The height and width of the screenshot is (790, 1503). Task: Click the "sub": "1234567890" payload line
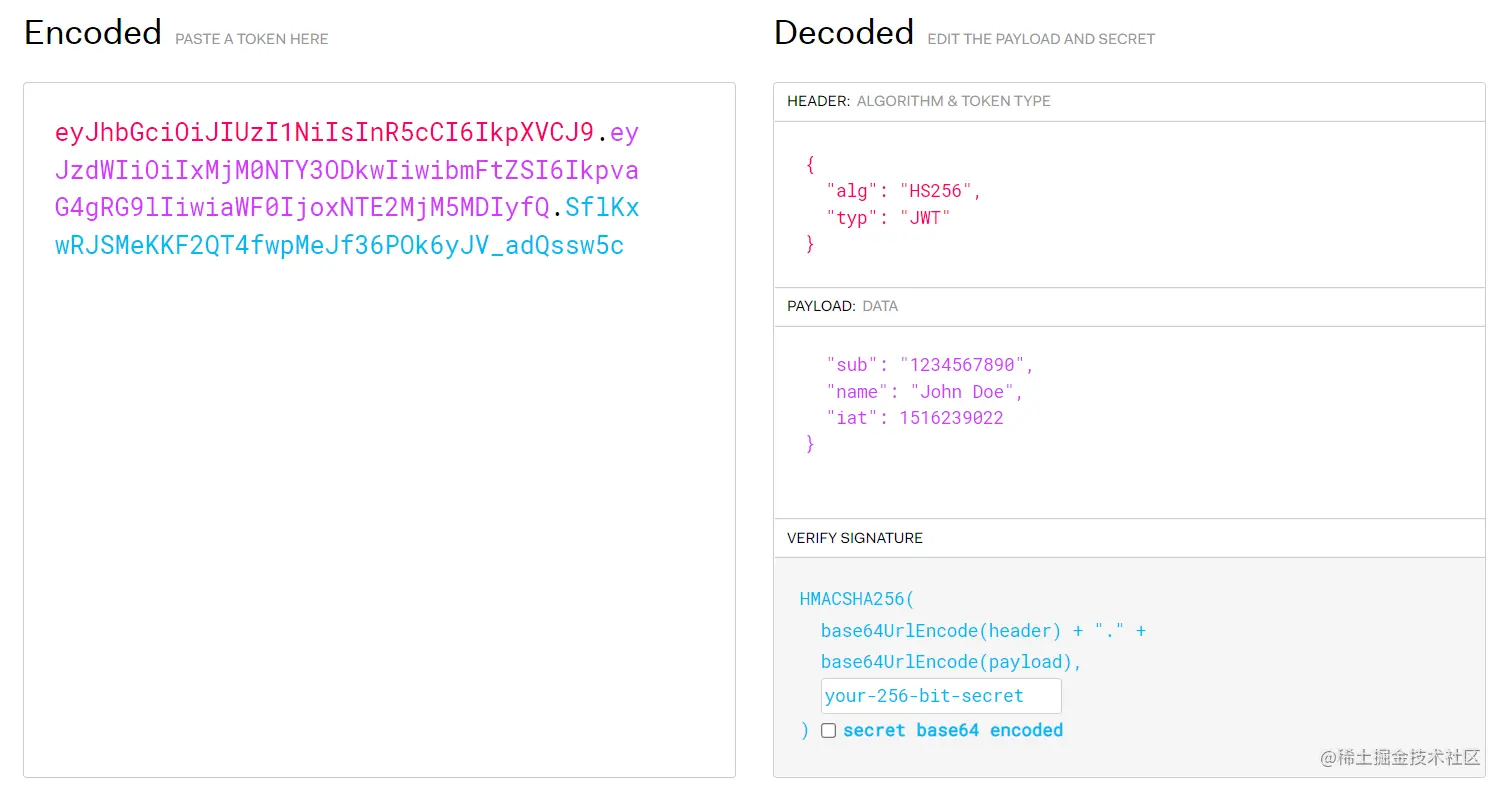point(929,365)
